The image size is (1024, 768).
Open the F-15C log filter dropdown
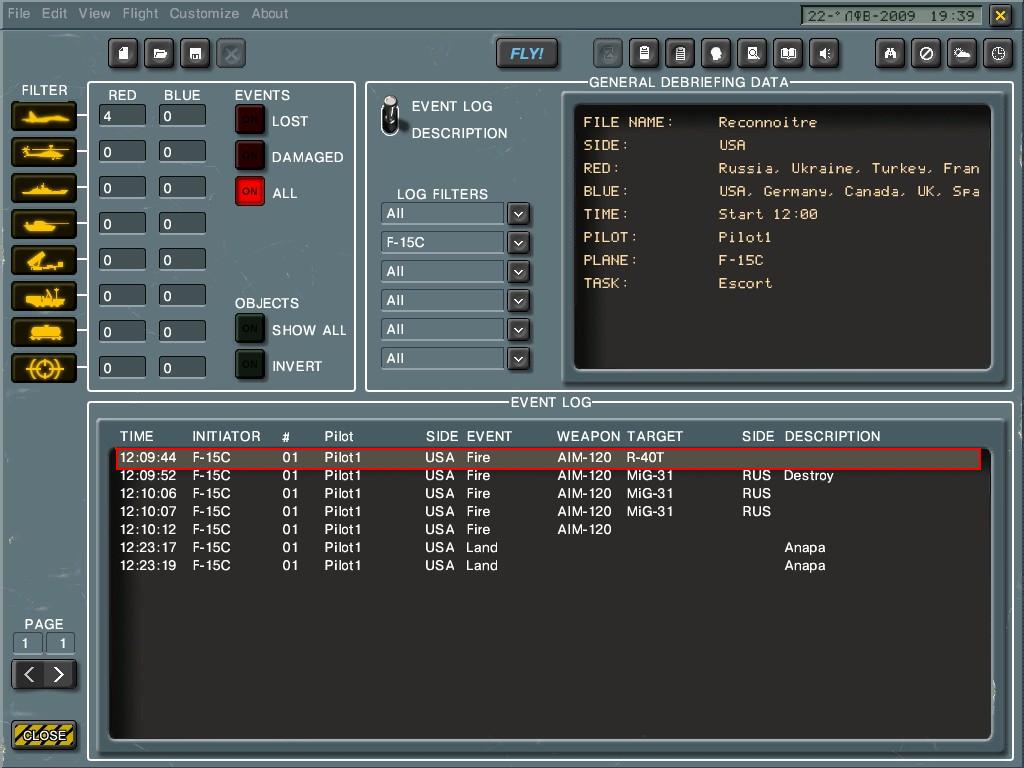tap(518, 242)
